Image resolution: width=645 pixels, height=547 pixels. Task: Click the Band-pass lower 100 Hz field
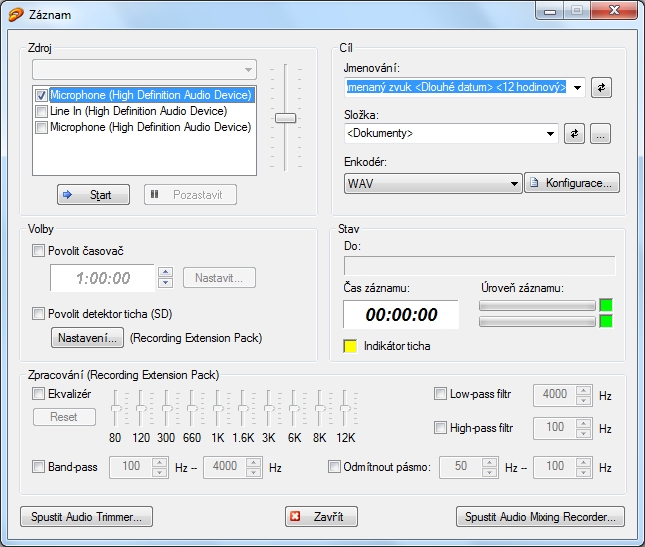(131, 467)
